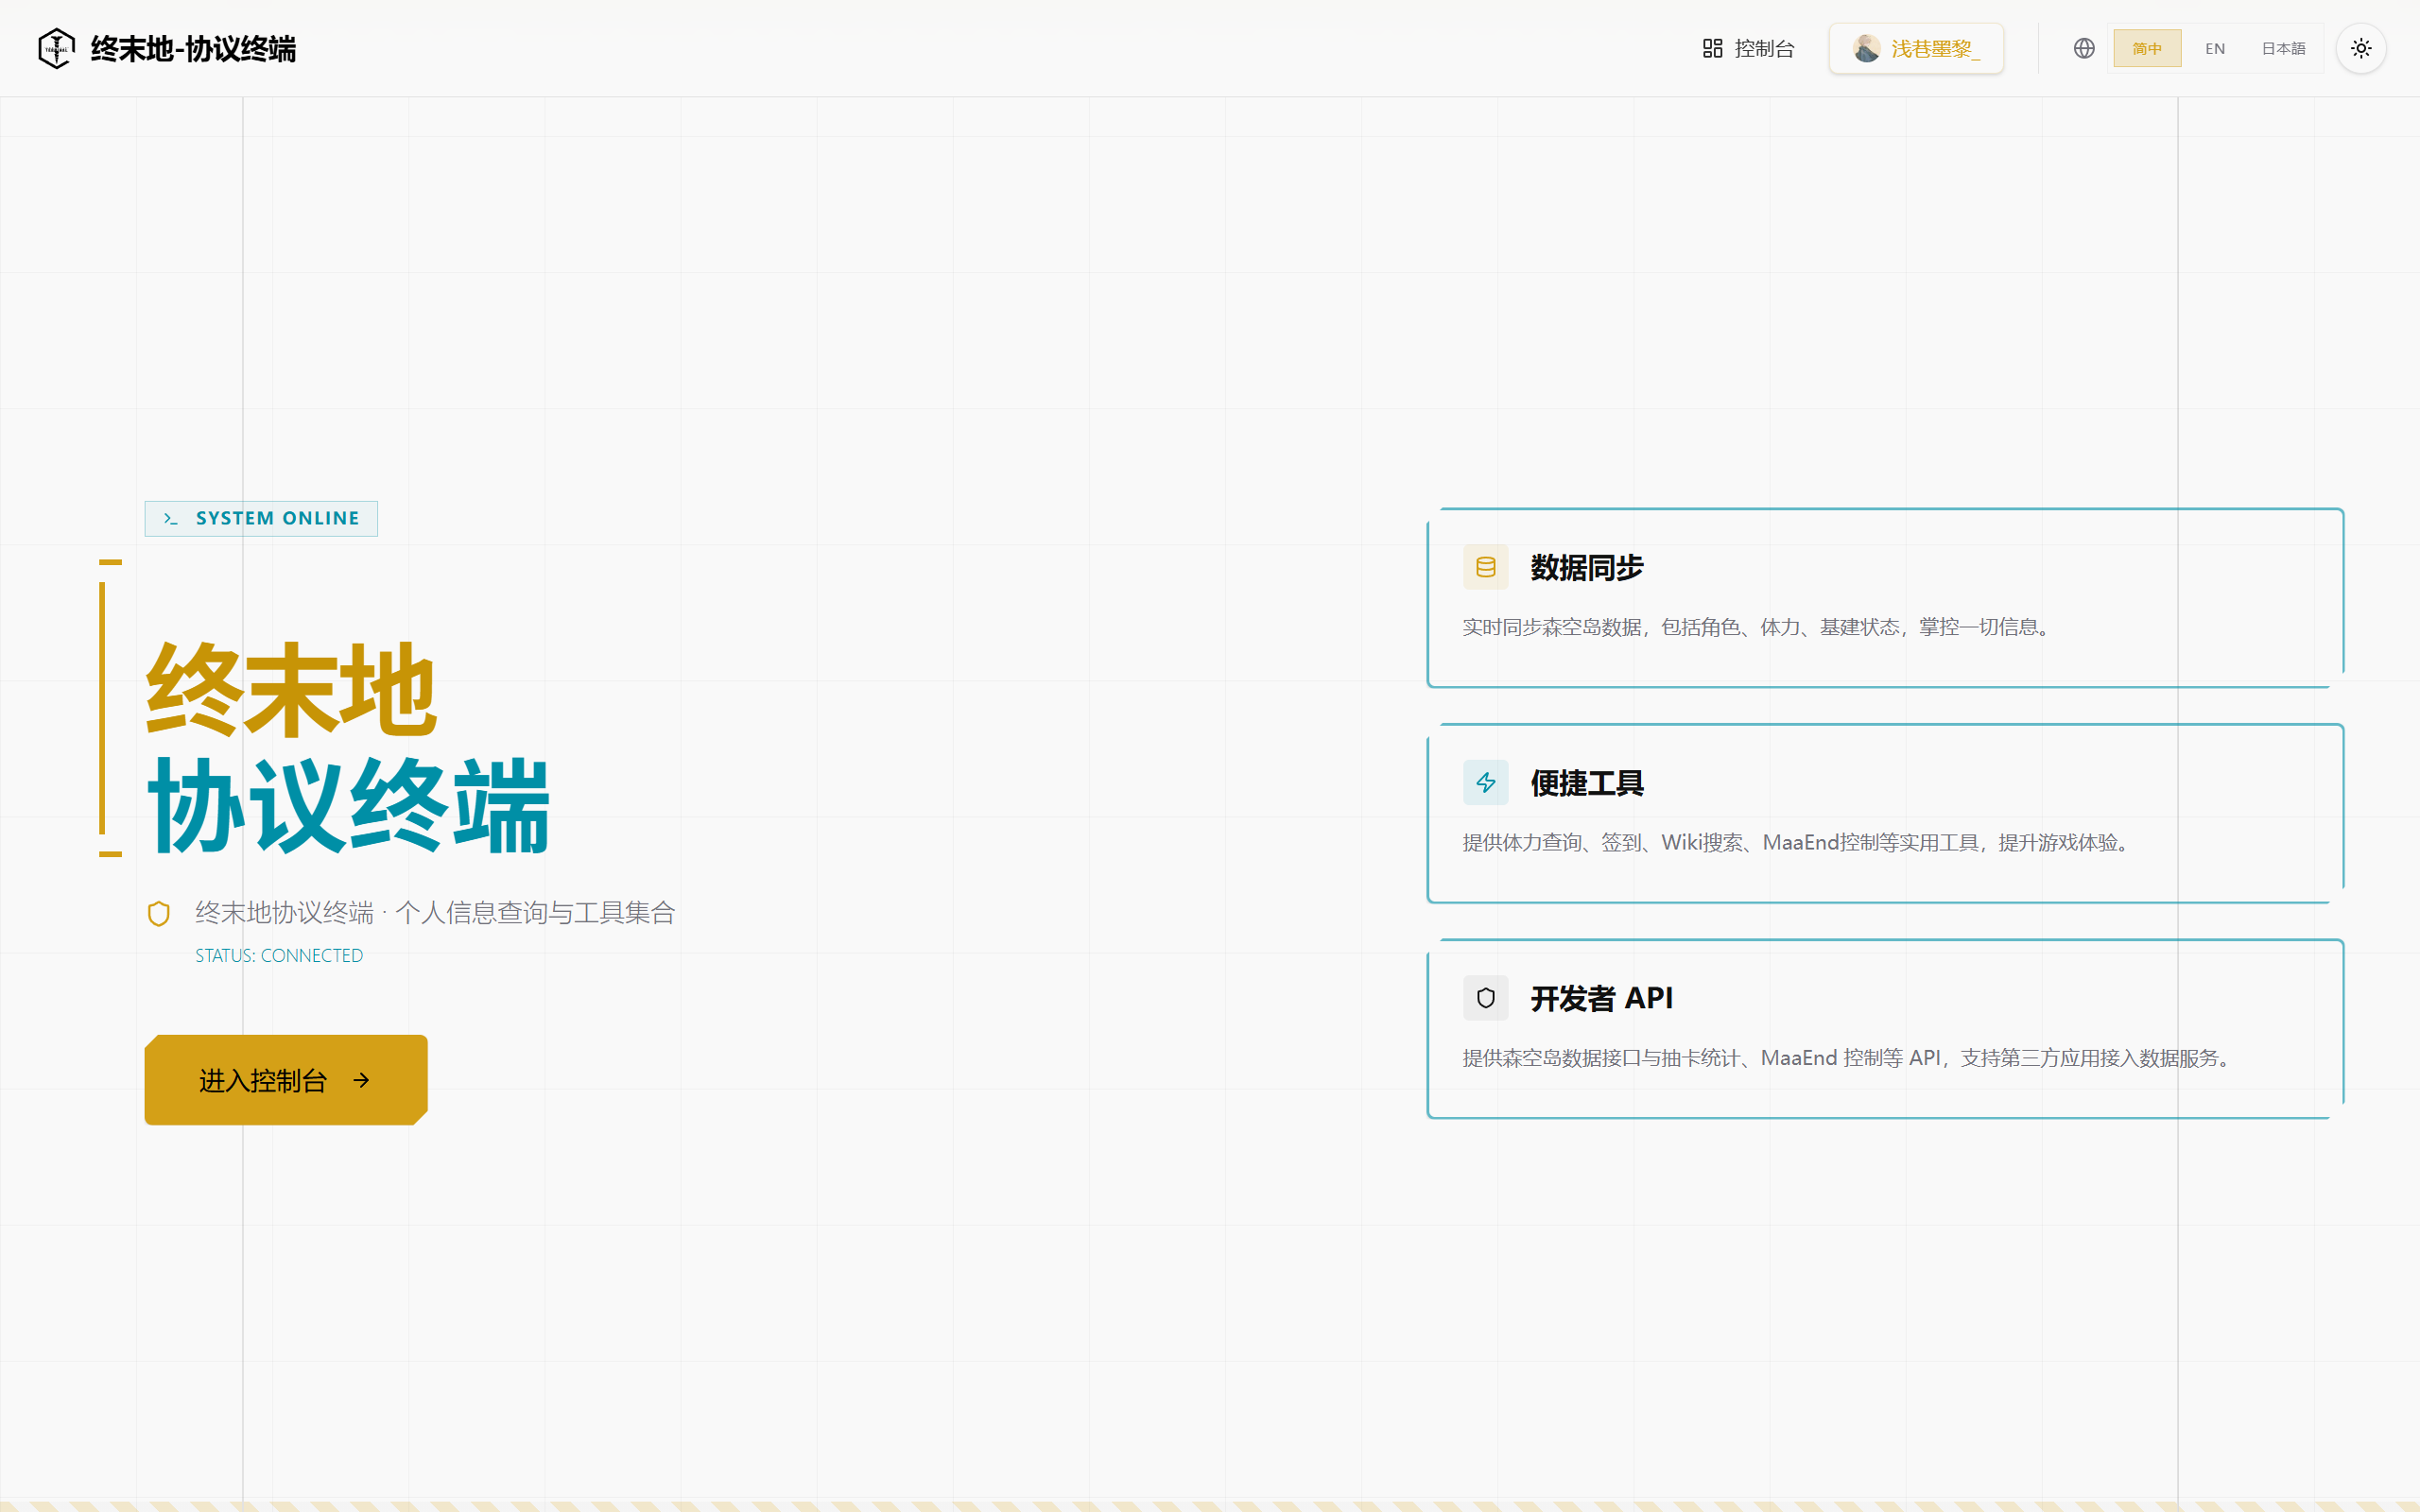The image size is (2420, 1512).
Task: Click the user avatar picture
Action: [x=1865, y=48]
